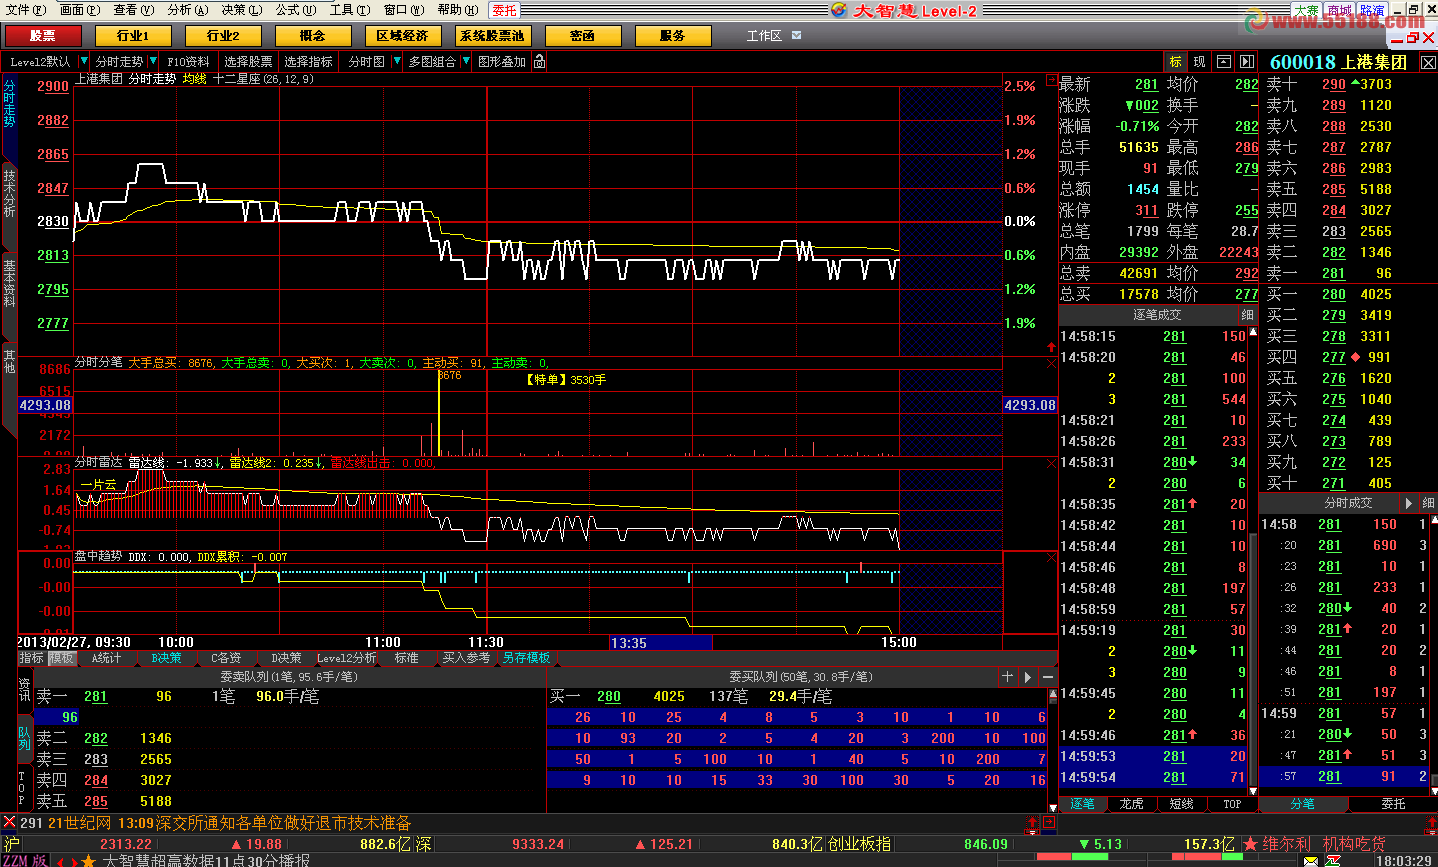The image size is (1438, 867).
Task: Click the minus icon in 委买队列 header
Action: (x=1049, y=677)
